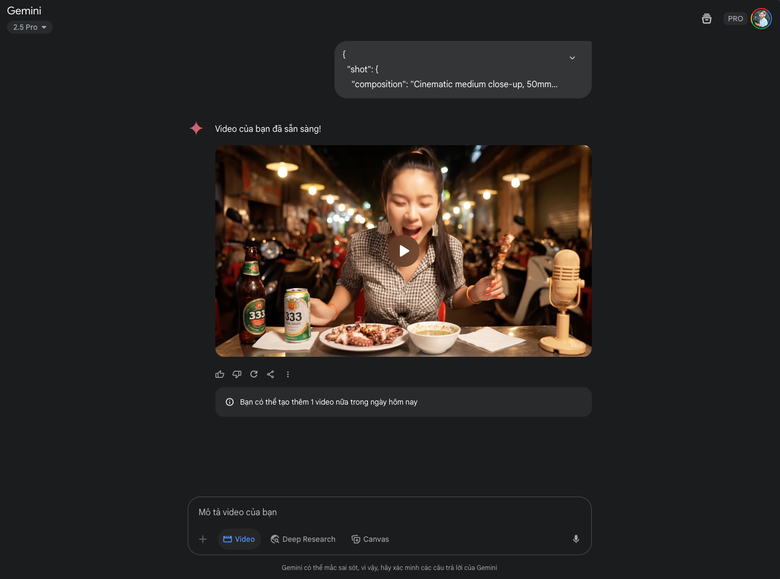Click the Gemini title in the header
The height and width of the screenshot is (579, 780).
[24, 10]
